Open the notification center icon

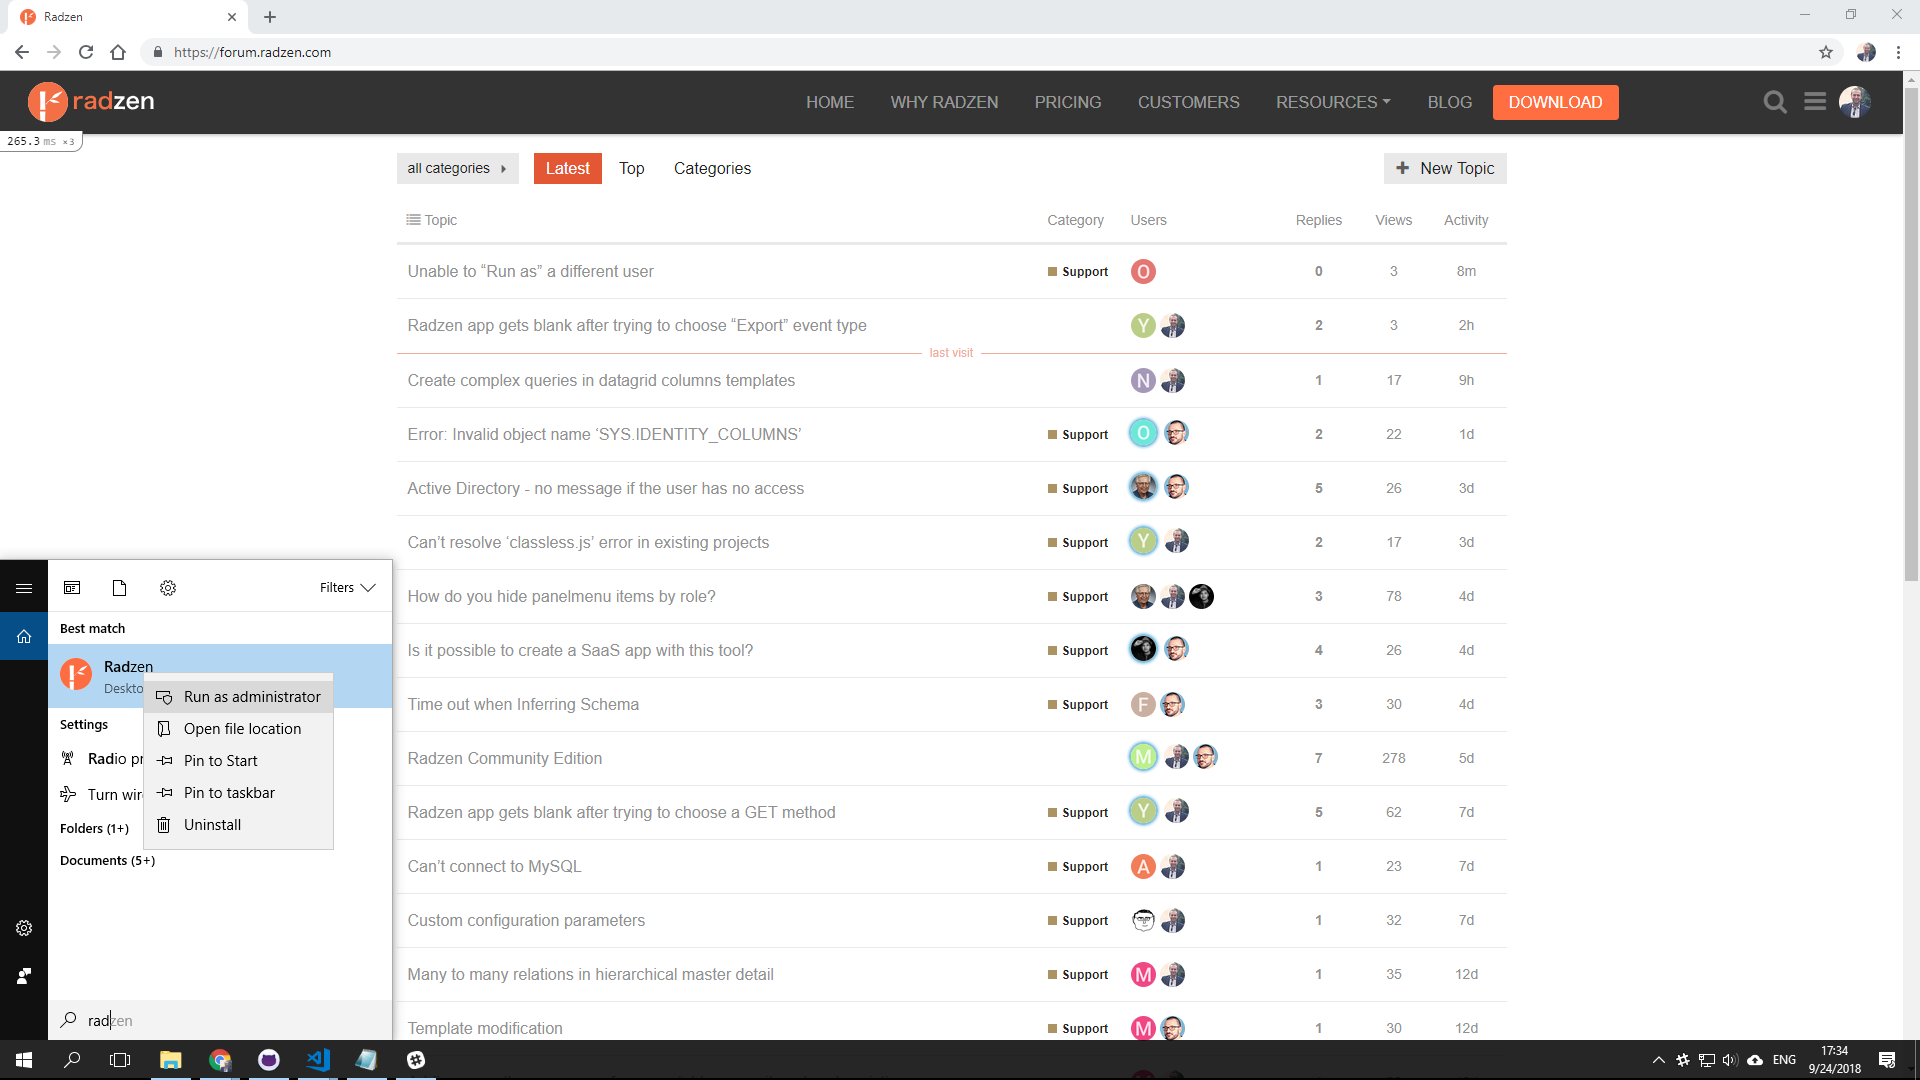1887,1060
